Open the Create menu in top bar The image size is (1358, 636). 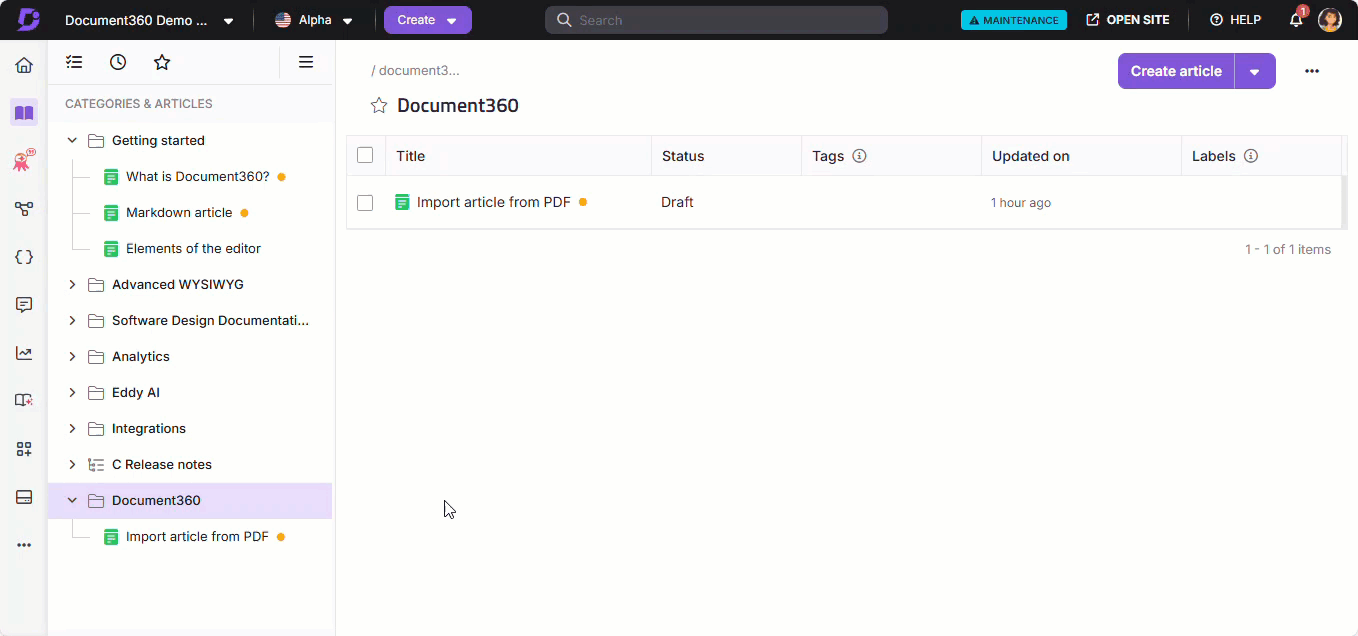pyautogui.click(x=427, y=20)
